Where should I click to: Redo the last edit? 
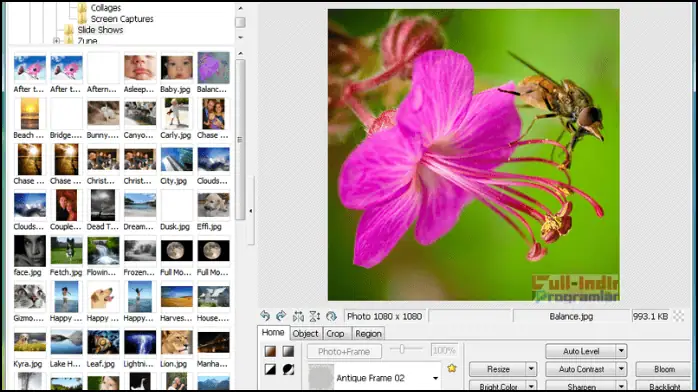click(281, 316)
